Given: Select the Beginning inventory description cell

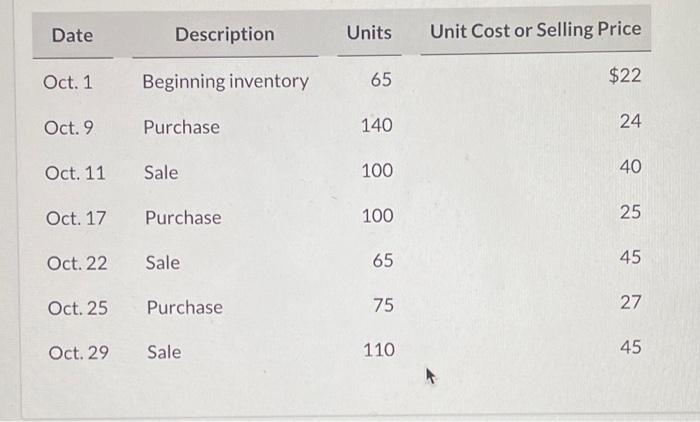Looking at the screenshot, I should point(225,82).
